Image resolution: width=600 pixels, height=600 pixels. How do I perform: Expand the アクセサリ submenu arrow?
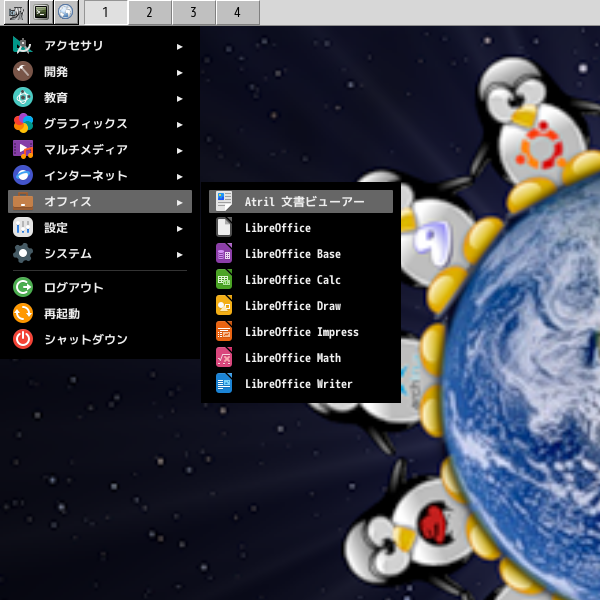179,47
